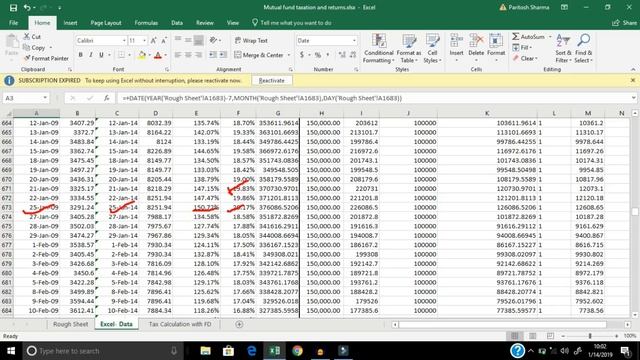The width and height of the screenshot is (640, 360).
Task: Open Customize Quick Access Toolbar dropdown
Action: 60,7
